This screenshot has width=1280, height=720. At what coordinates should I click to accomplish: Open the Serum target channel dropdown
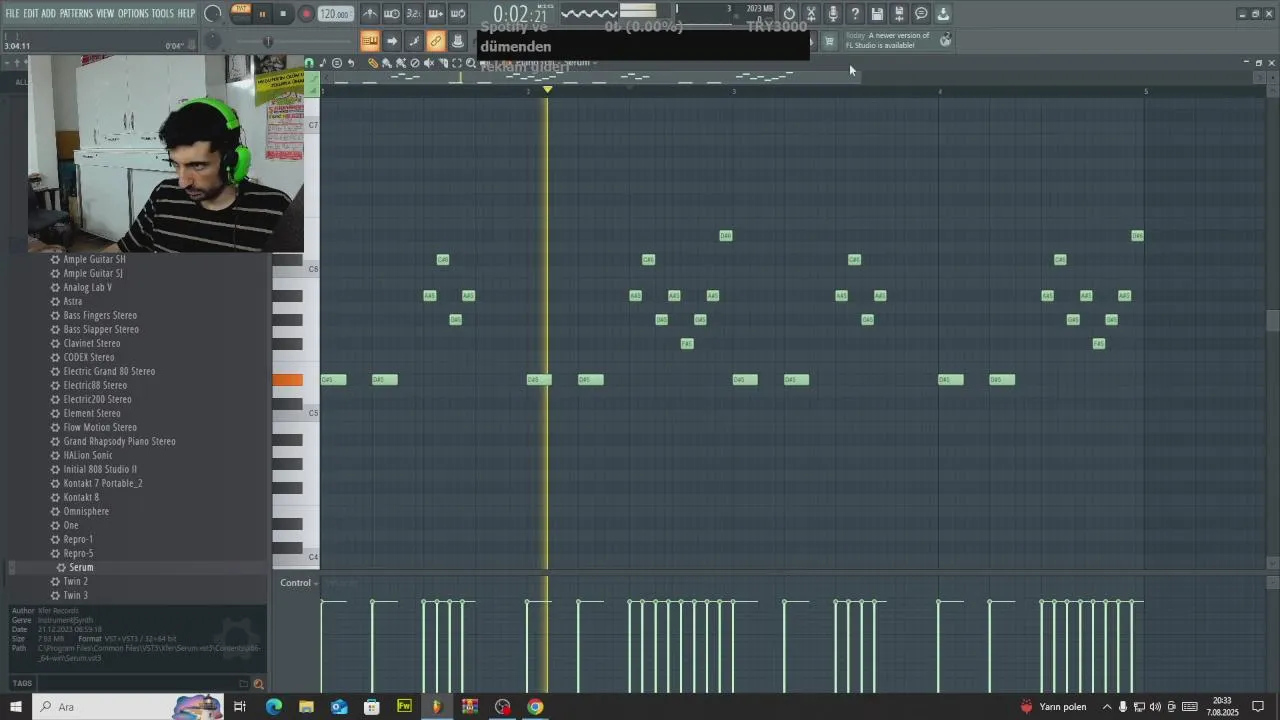pyautogui.click(x=580, y=63)
